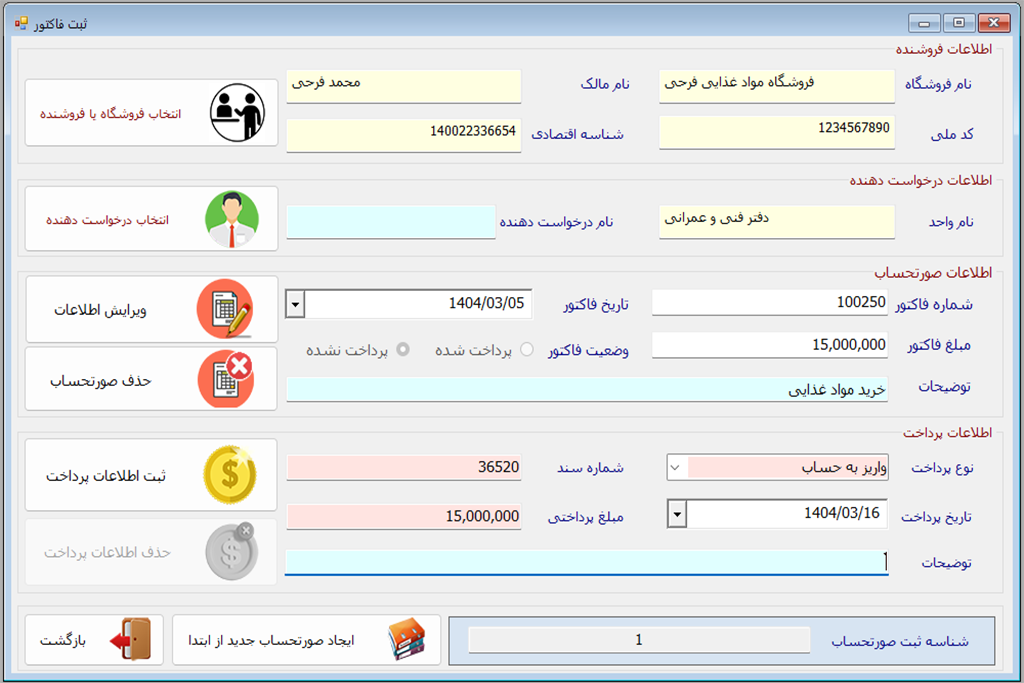Click the requester avatar icon
Screen dimensions: 1024x683
tap(231, 218)
